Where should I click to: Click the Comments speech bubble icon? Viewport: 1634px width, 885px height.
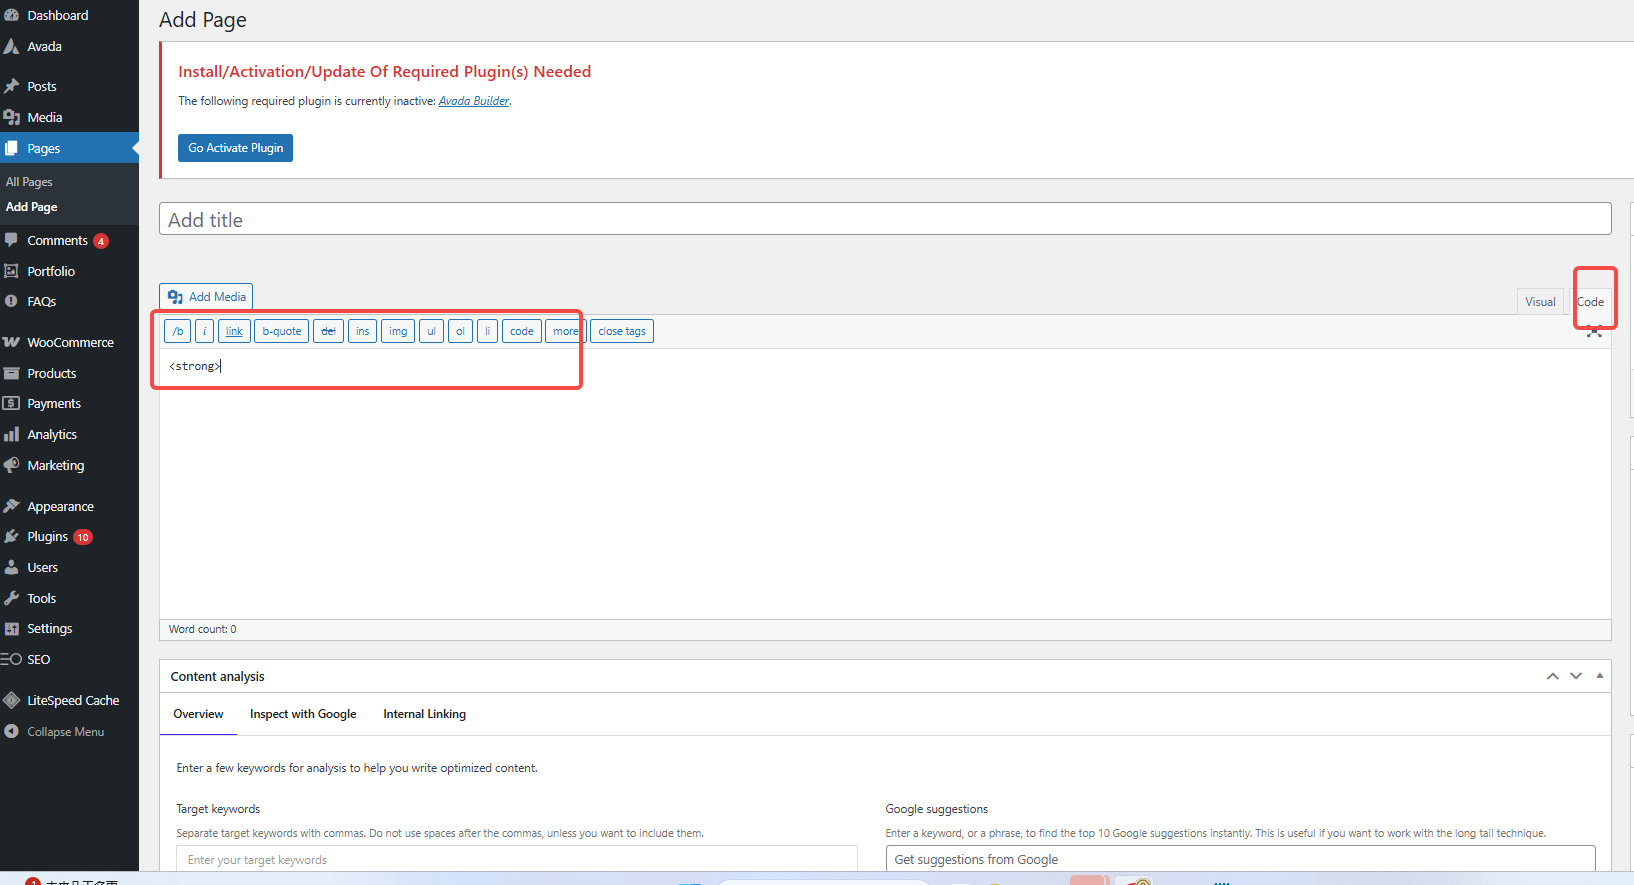[x=12, y=241]
